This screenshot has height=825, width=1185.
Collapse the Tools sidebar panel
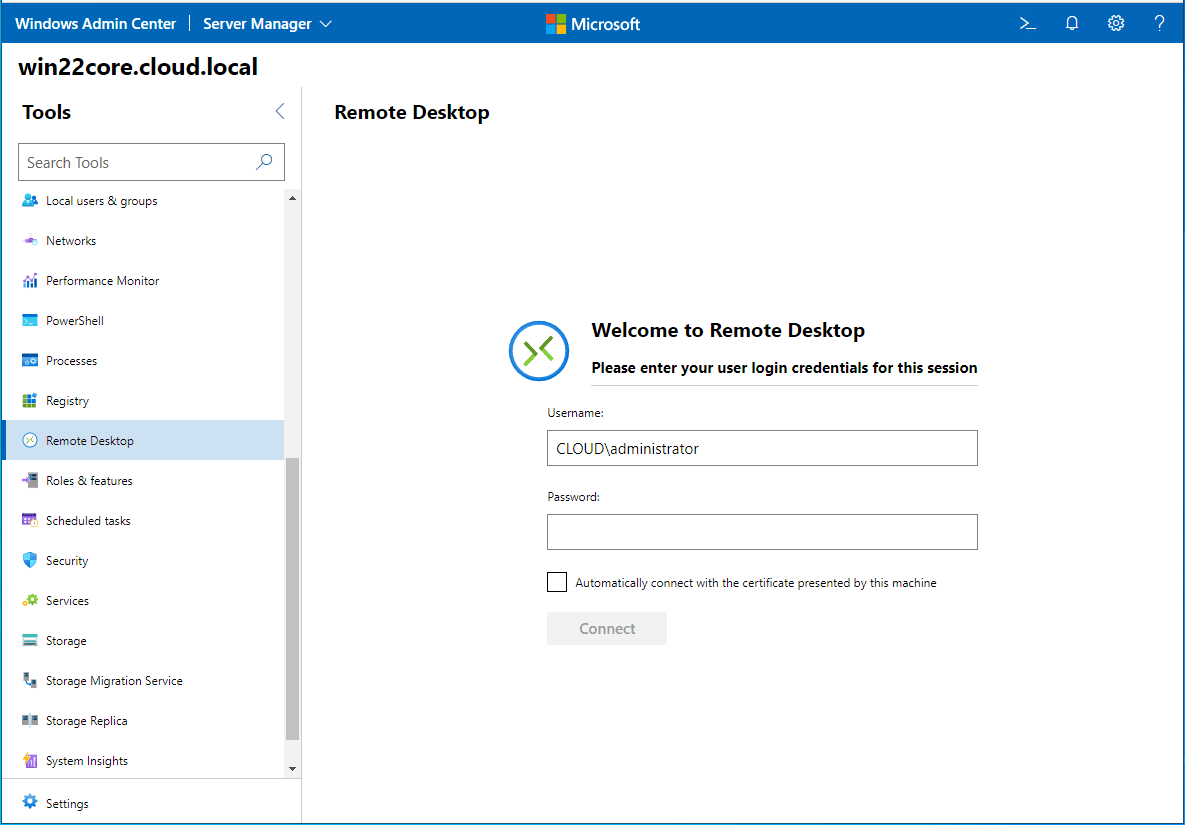[x=279, y=111]
